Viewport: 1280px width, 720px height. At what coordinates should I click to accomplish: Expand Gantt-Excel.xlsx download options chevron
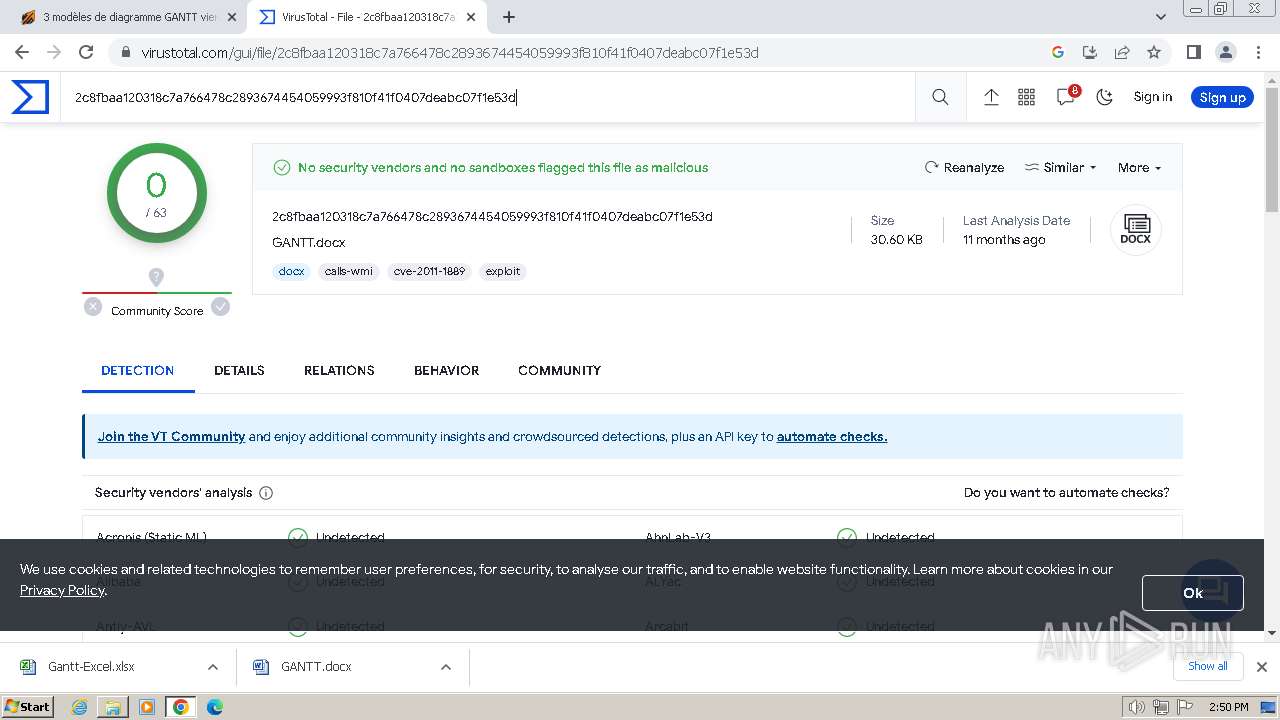click(213, 667)
